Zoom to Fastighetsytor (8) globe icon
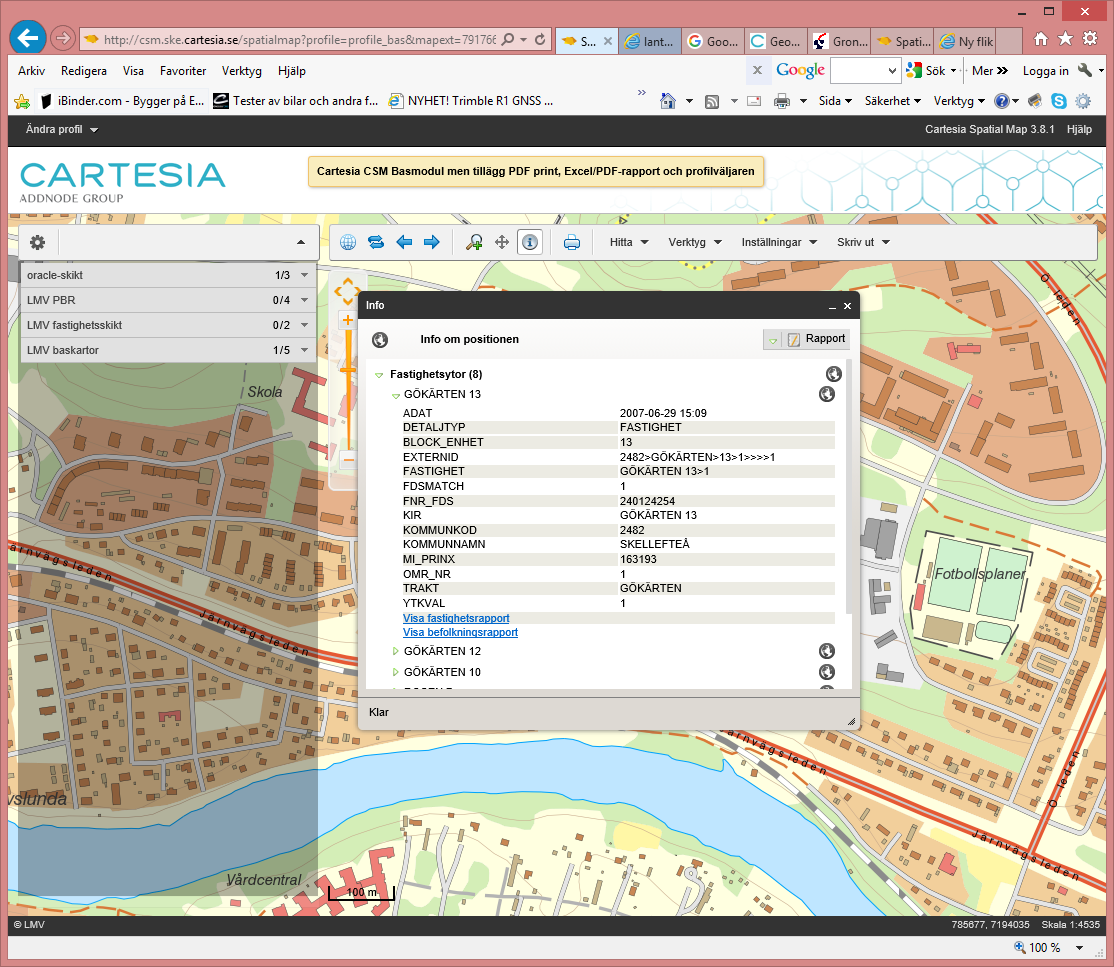1114x967 pixels. 833,374
